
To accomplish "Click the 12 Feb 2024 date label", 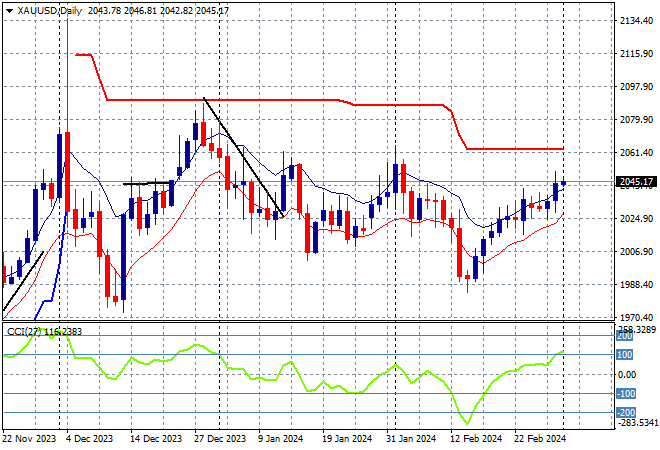I will pos(476,439).
